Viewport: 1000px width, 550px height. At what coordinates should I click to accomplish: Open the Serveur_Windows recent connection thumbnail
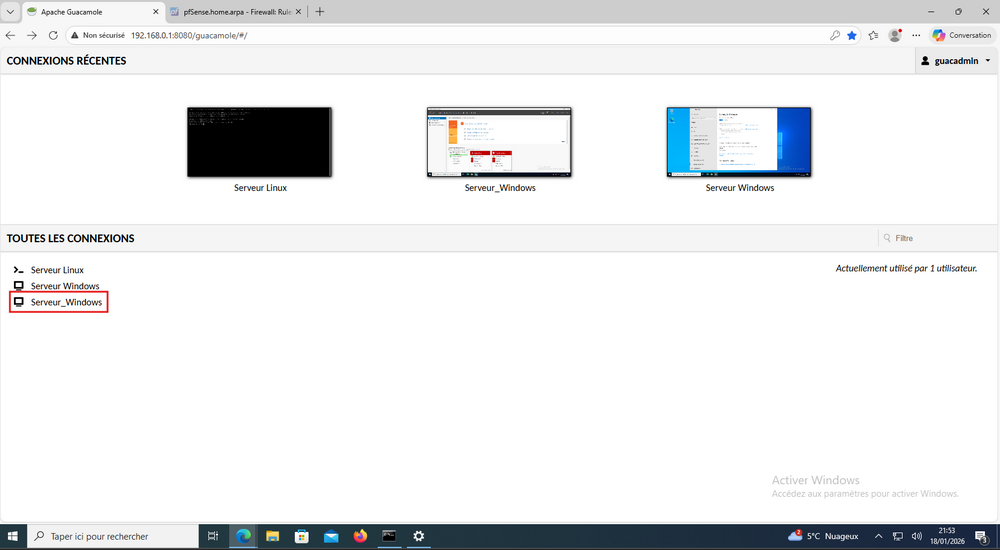click(x=499, y=142)
